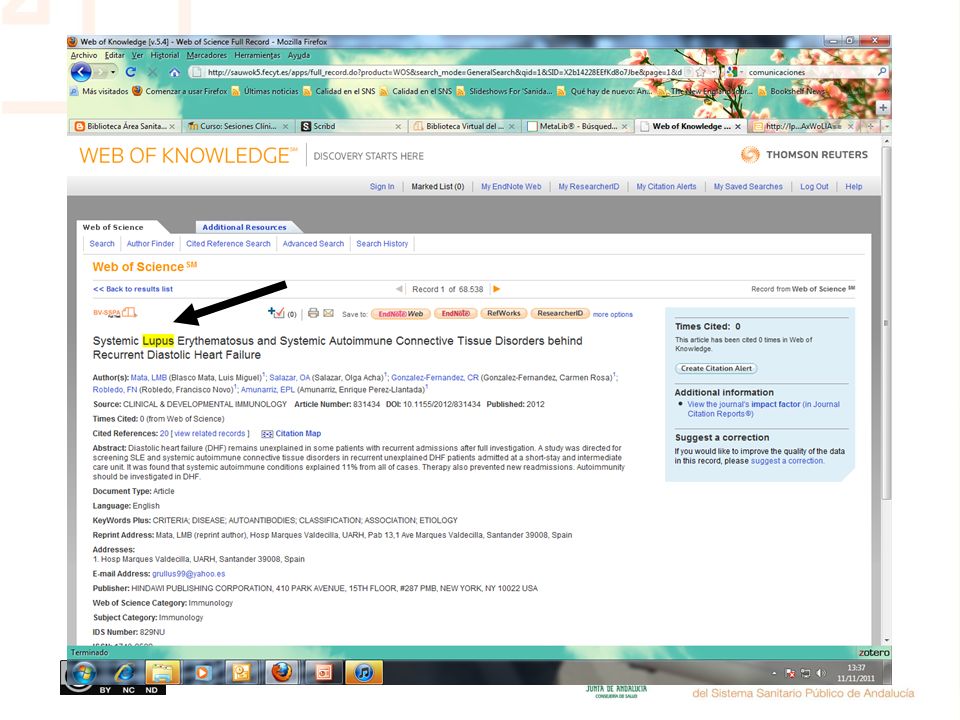Save the record to RefWorks
Screen dimensions: 960x720
503,313
